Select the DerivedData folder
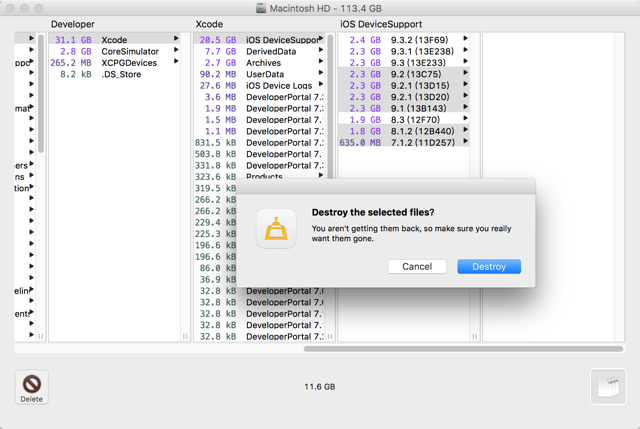Image resolution: width=640 pixels, height=429 pixels. pos(259,51)
